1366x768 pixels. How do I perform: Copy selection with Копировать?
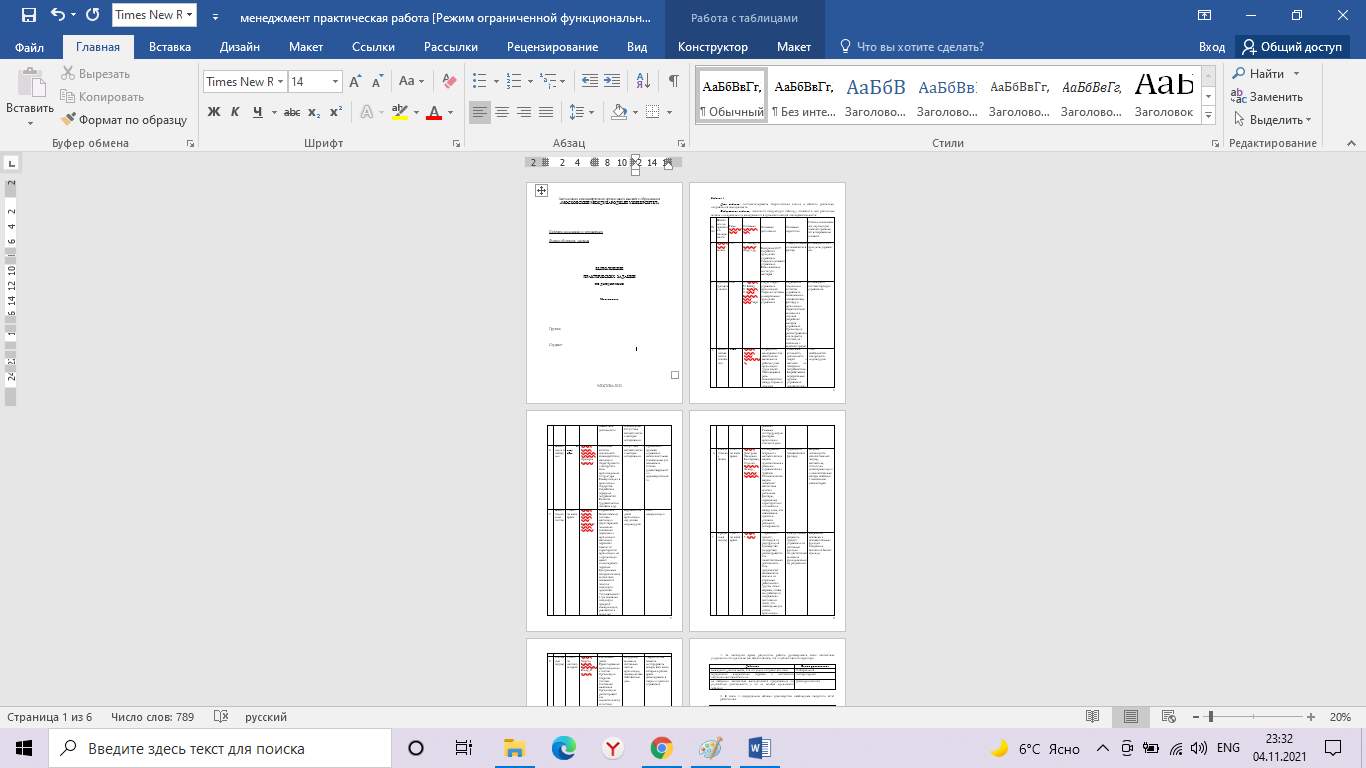[x=102, y=97]
